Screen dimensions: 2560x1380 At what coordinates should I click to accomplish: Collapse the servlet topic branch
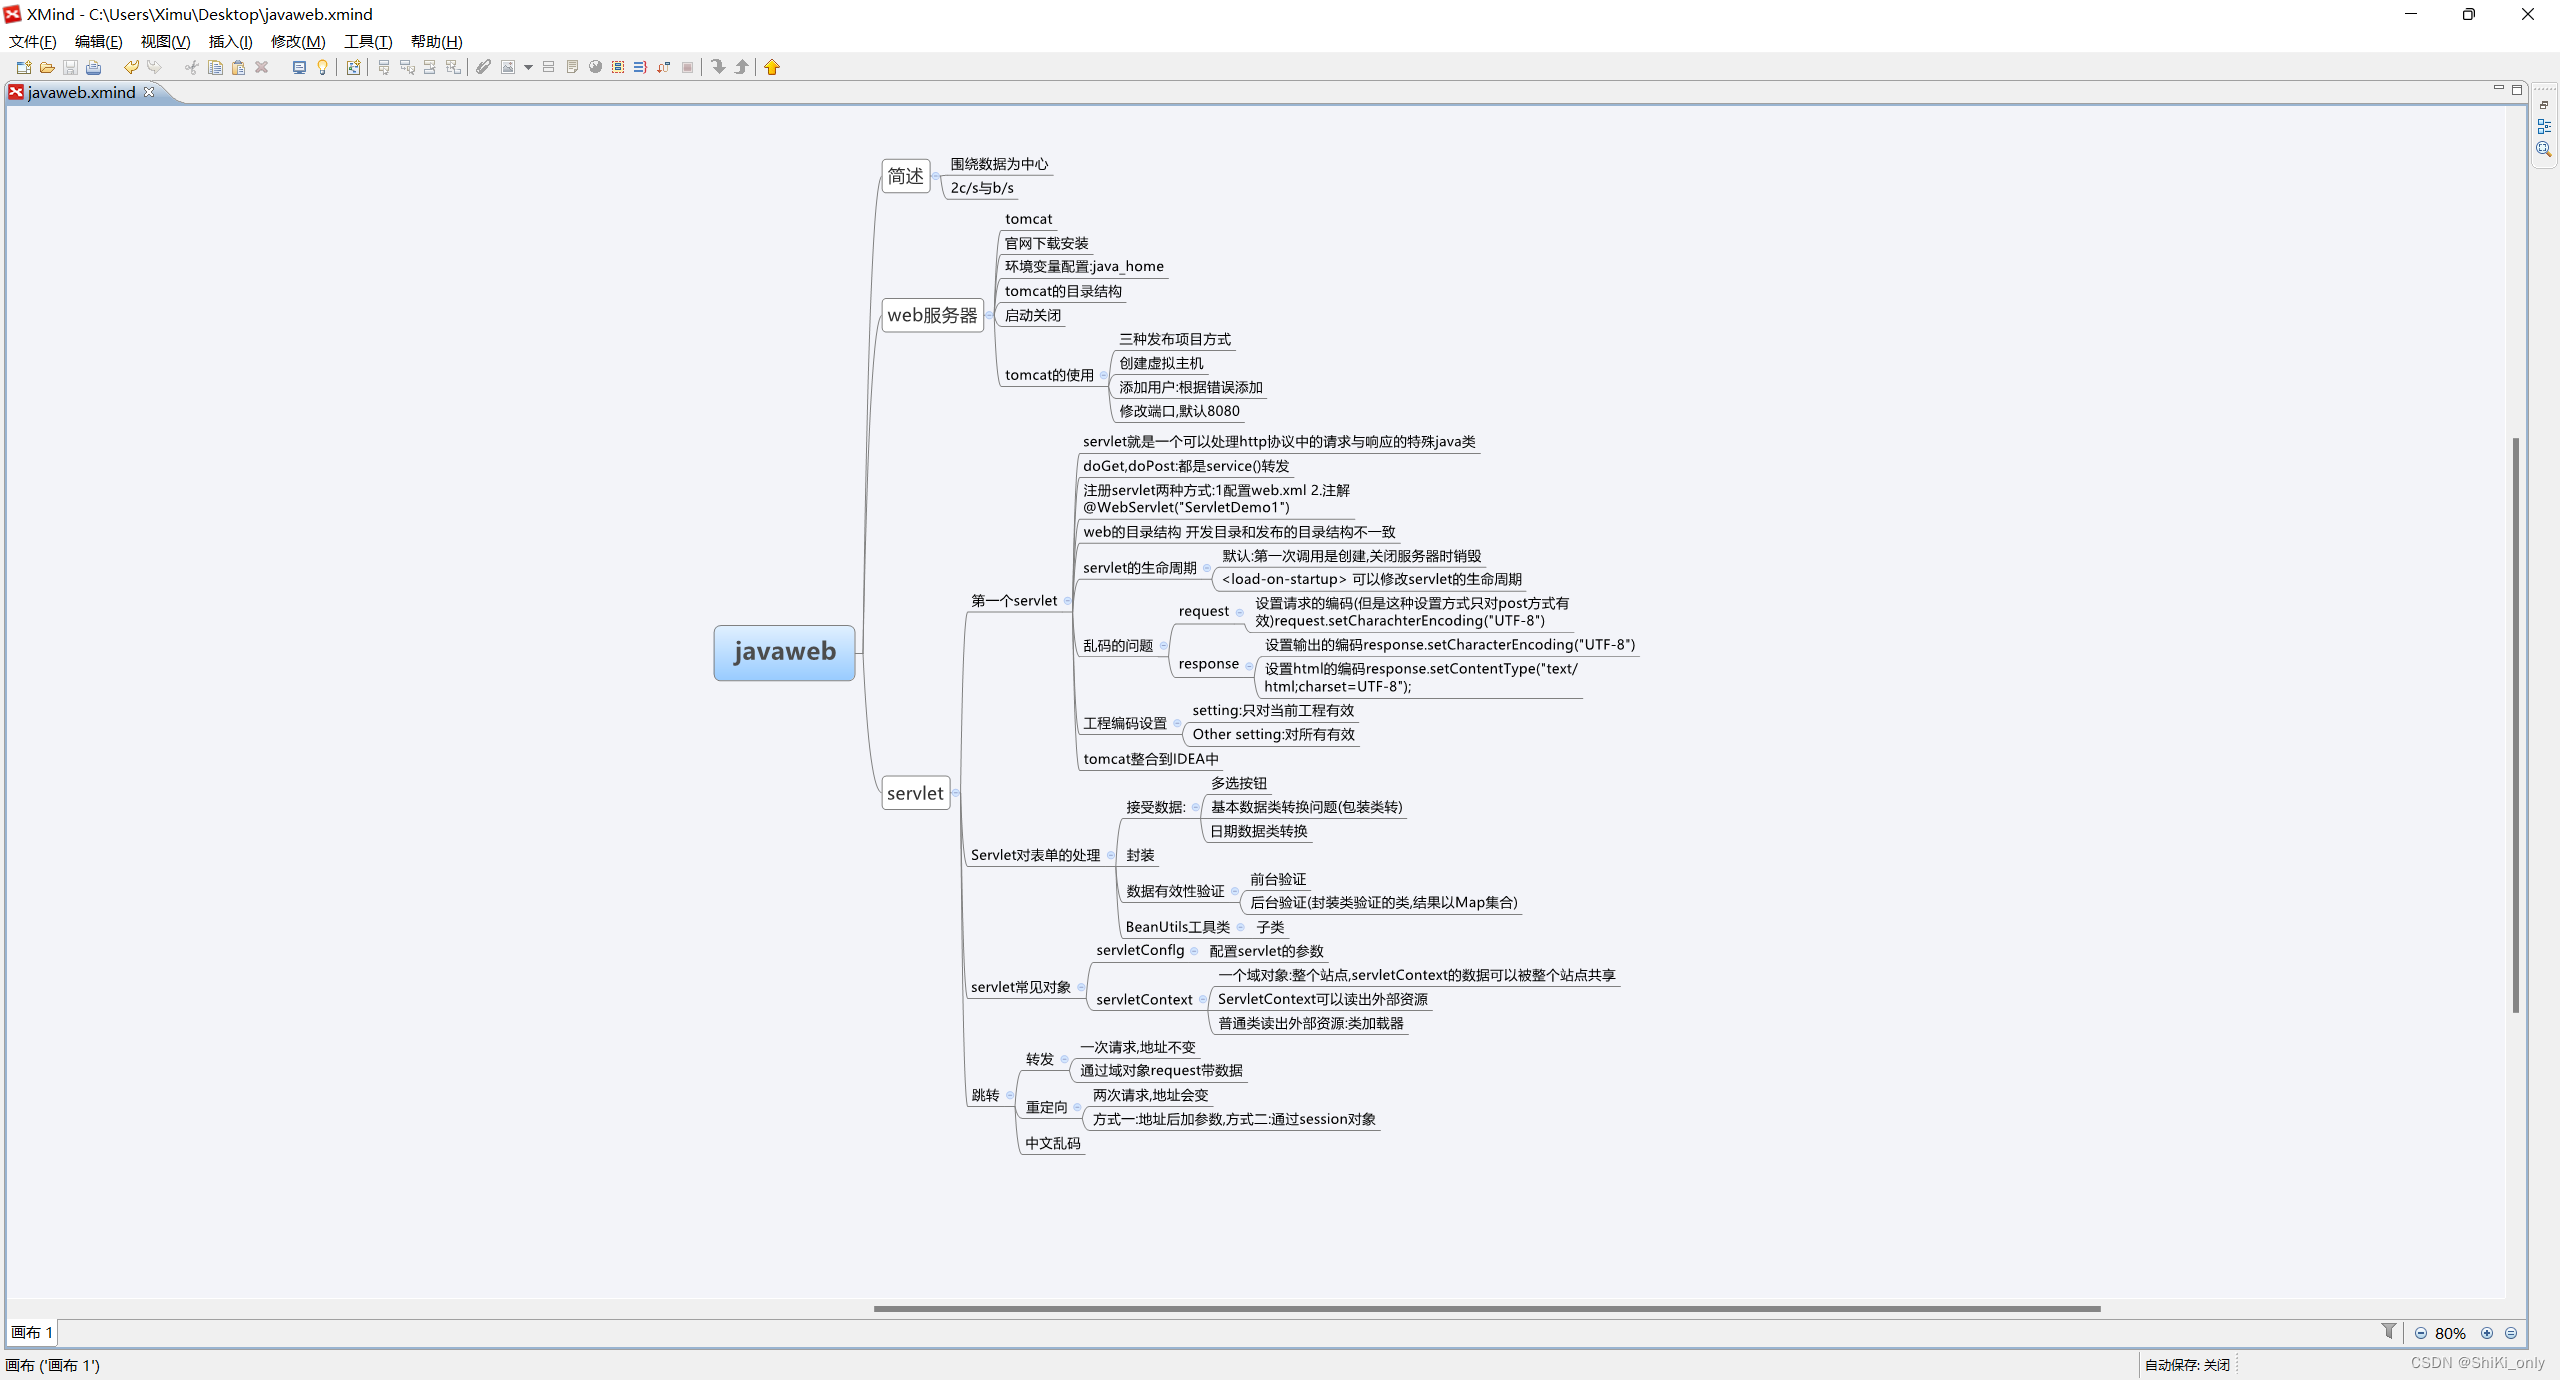click(x=956, y=793)
